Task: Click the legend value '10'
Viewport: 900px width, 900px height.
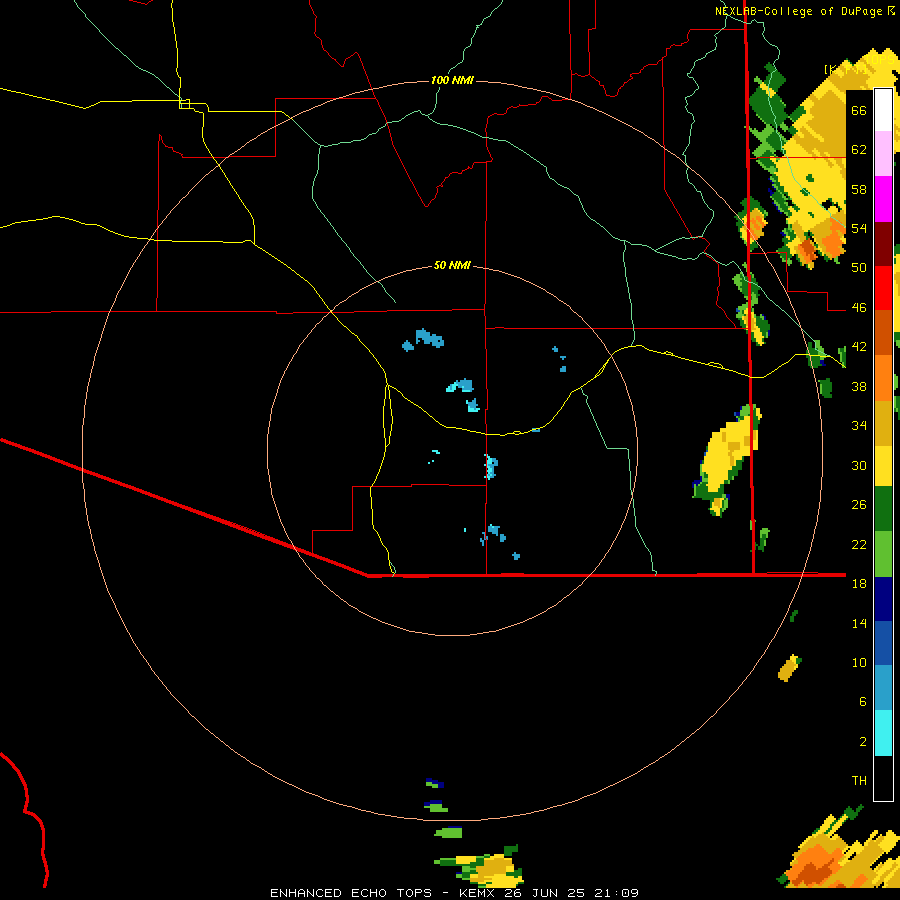Action: pos(859,662)
